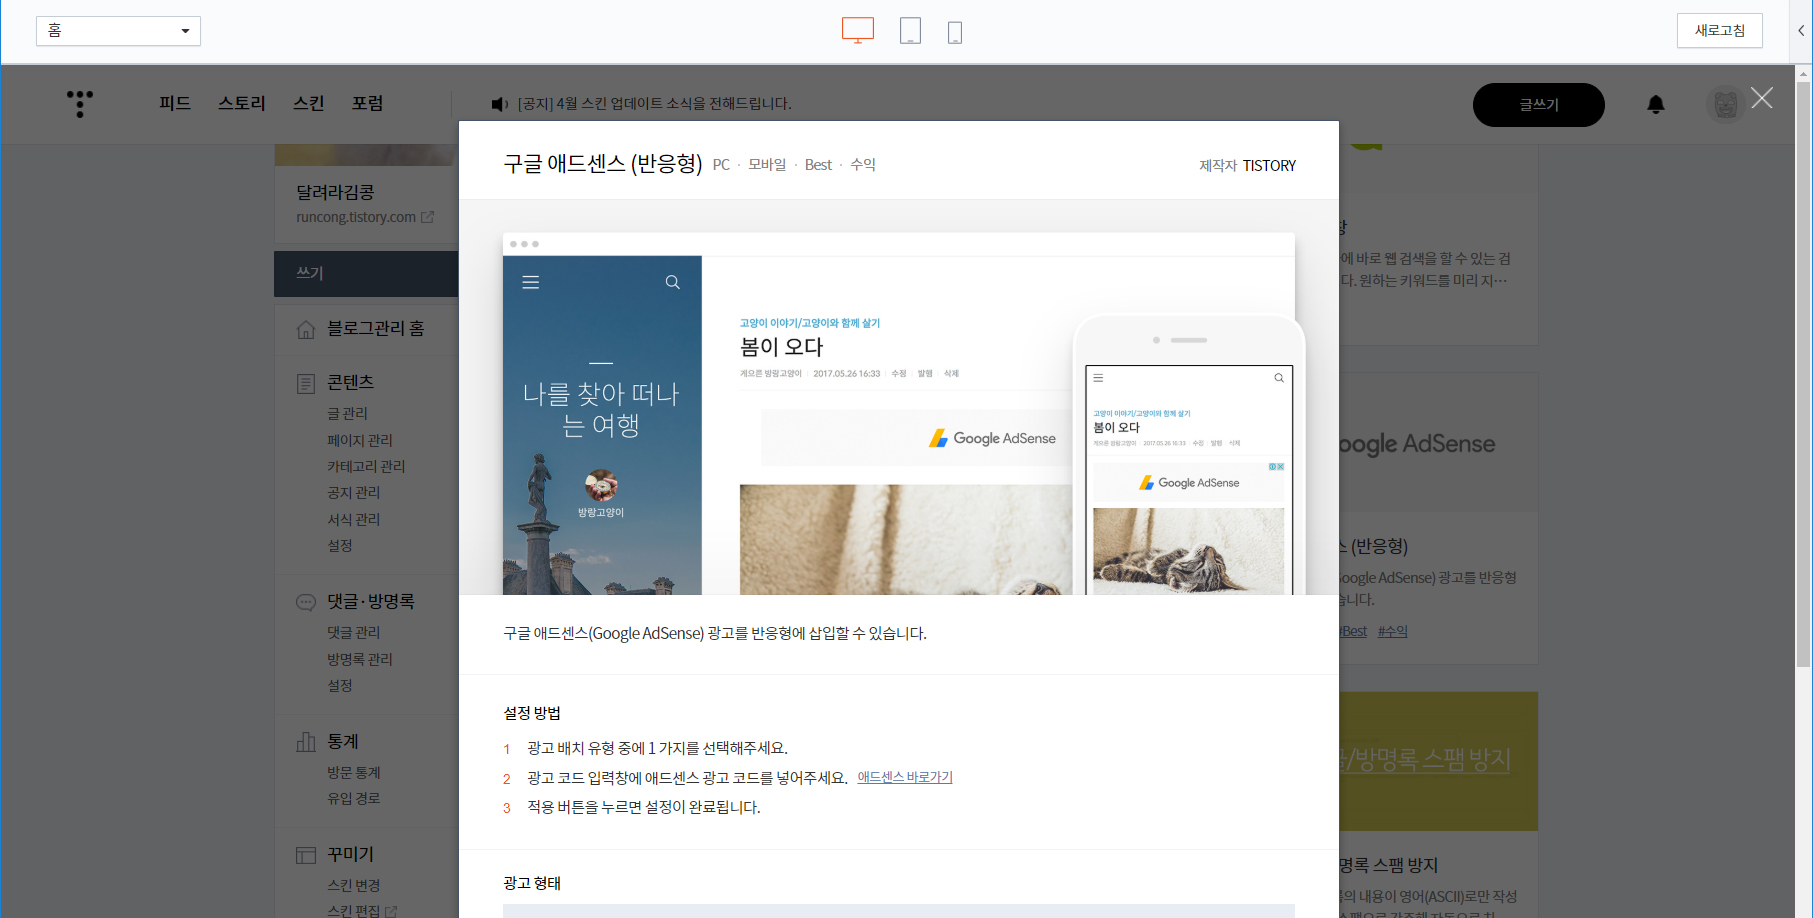
Task: Click the 쓰기 sidebar button
Action: 366,273
